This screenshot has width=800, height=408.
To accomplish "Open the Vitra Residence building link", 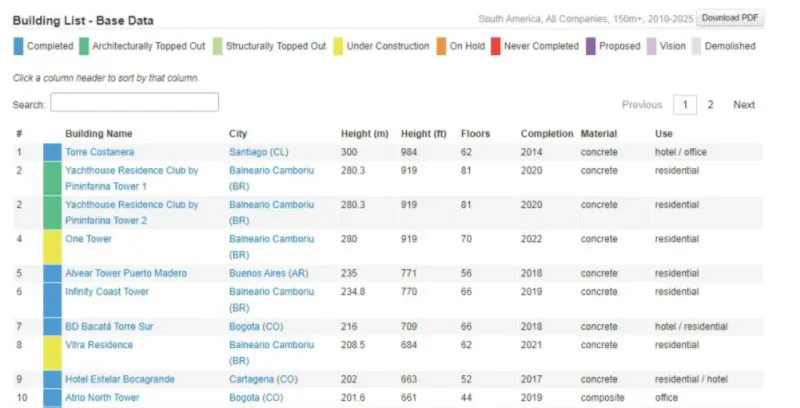I will pos(99,345).
